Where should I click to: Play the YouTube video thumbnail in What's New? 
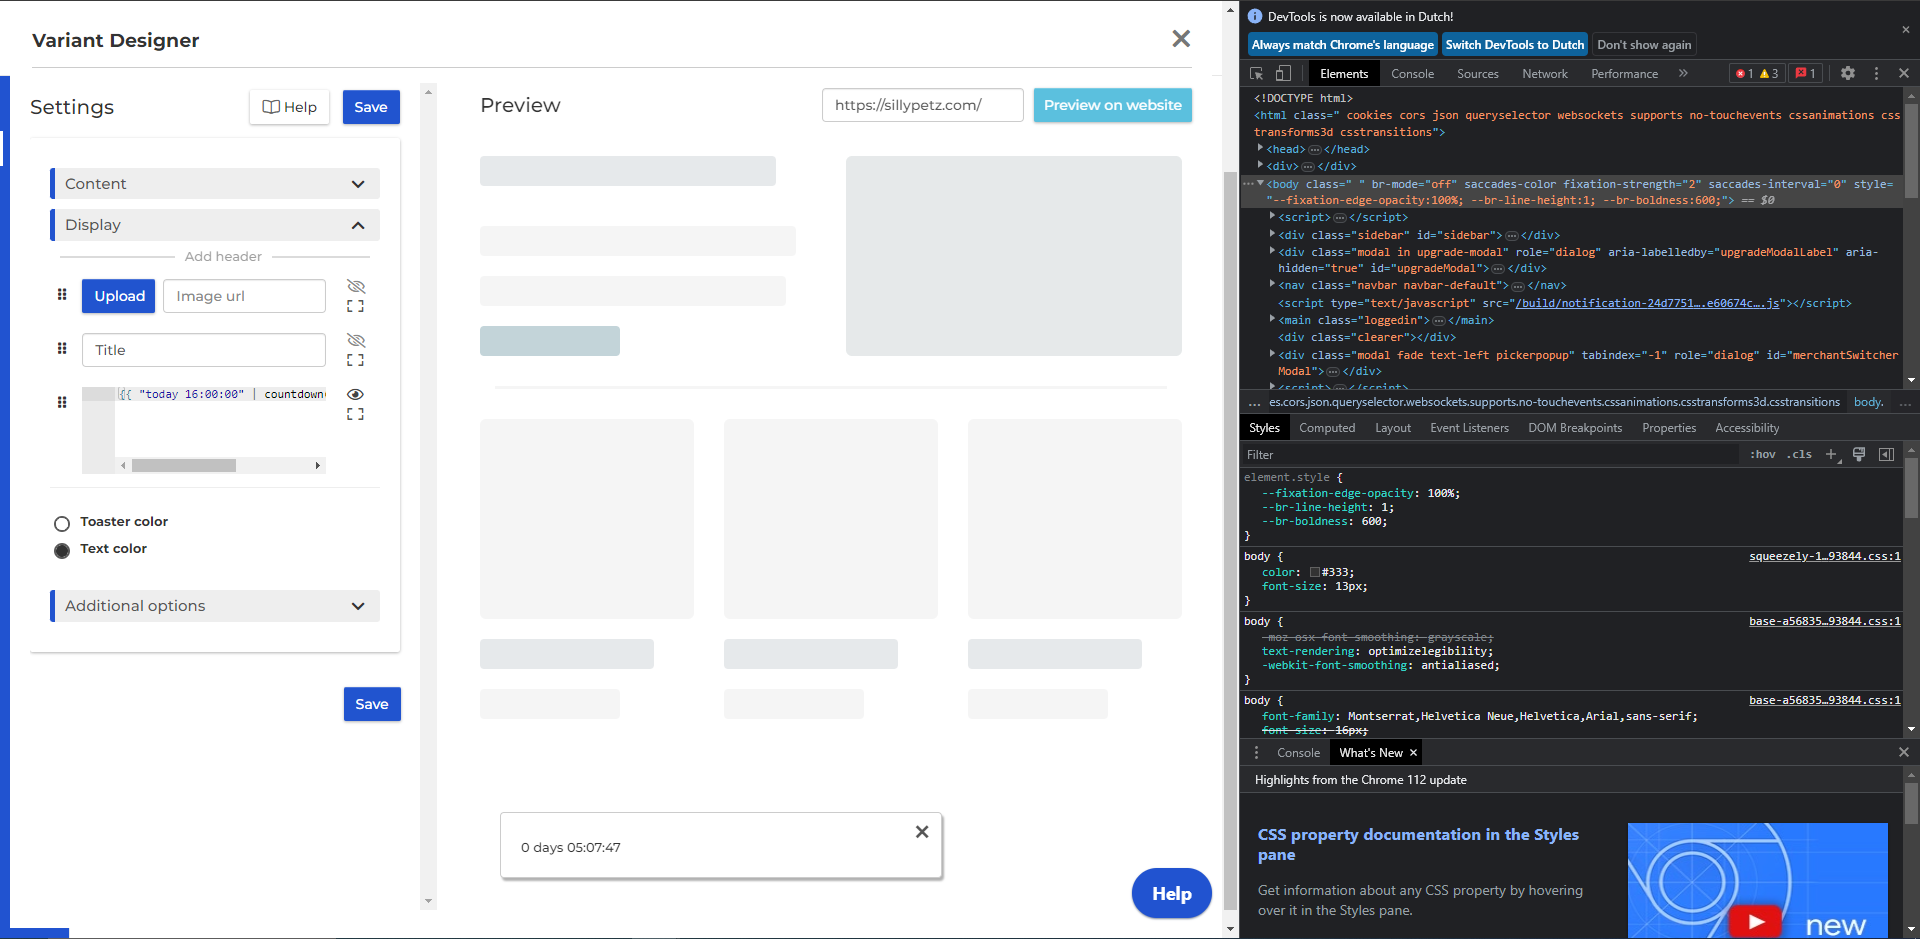pos(1756,921)
